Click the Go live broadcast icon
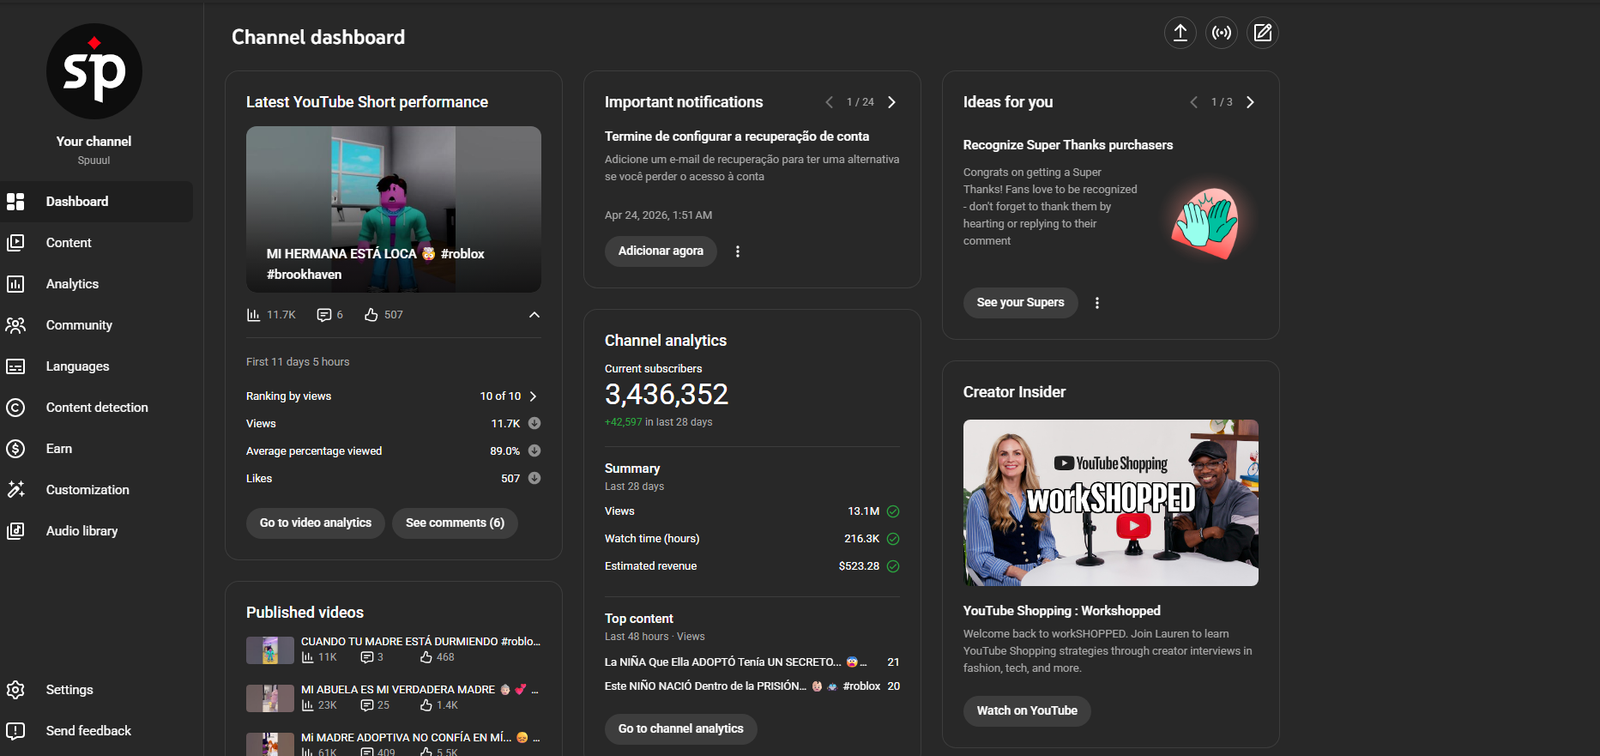Image resolution: width=1600 pixels, height=756 pixels. pyautogui.click(x=1221, y=33)
